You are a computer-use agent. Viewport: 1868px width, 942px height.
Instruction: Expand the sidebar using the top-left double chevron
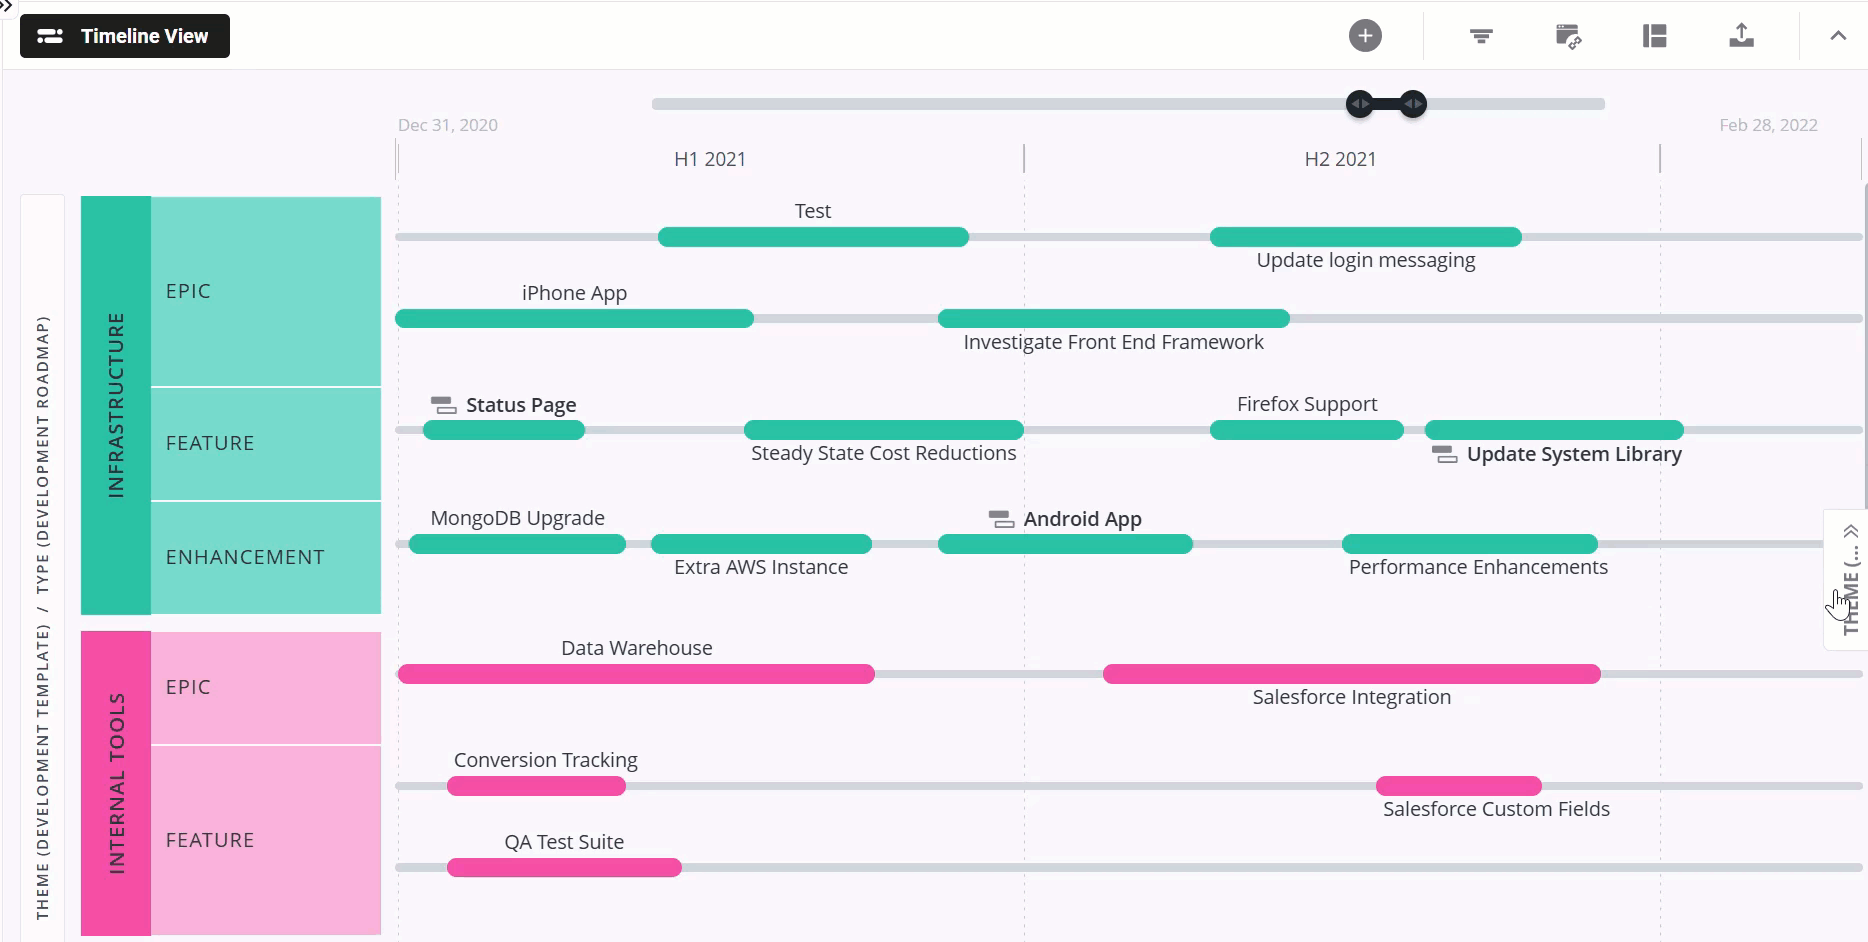point(6,6)
